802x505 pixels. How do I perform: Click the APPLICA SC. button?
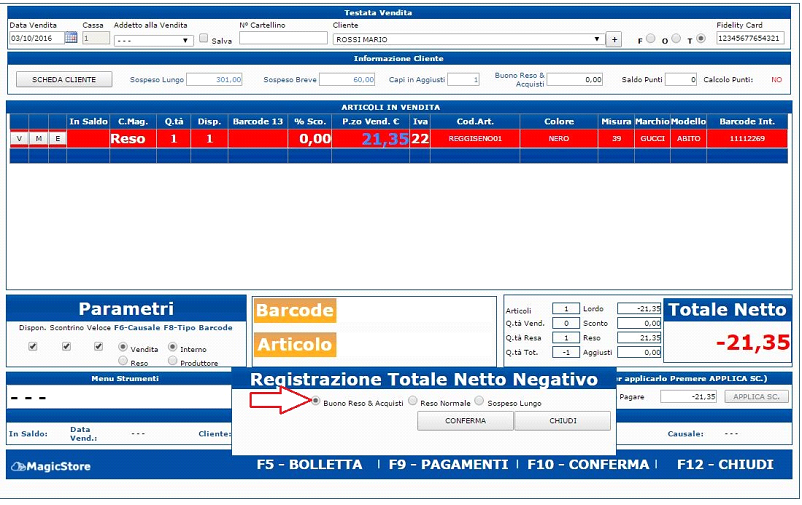pyautogui.click(x=756, y=397)
